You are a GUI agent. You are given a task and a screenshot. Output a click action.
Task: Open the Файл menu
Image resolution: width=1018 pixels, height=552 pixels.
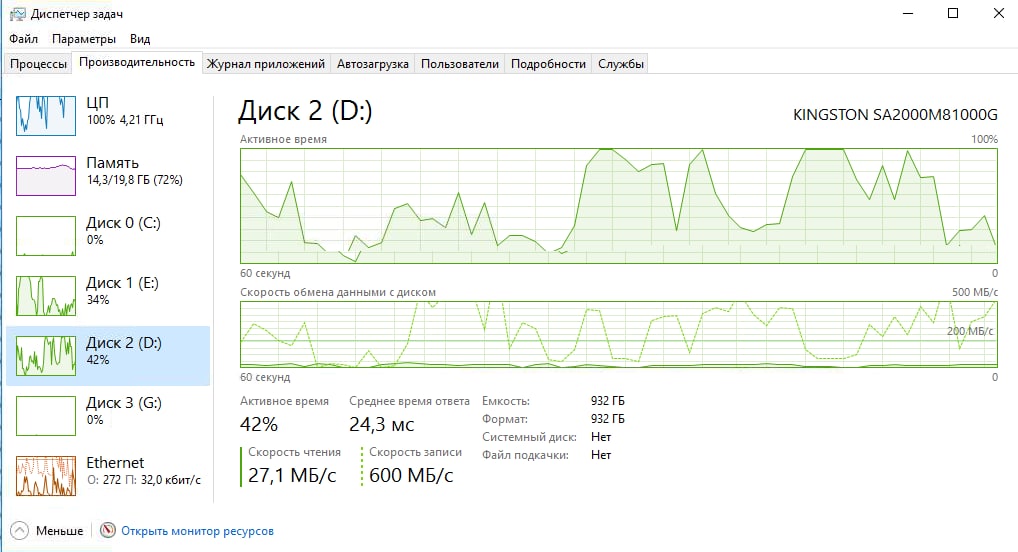pyautogui.click(x=23, y=39)
